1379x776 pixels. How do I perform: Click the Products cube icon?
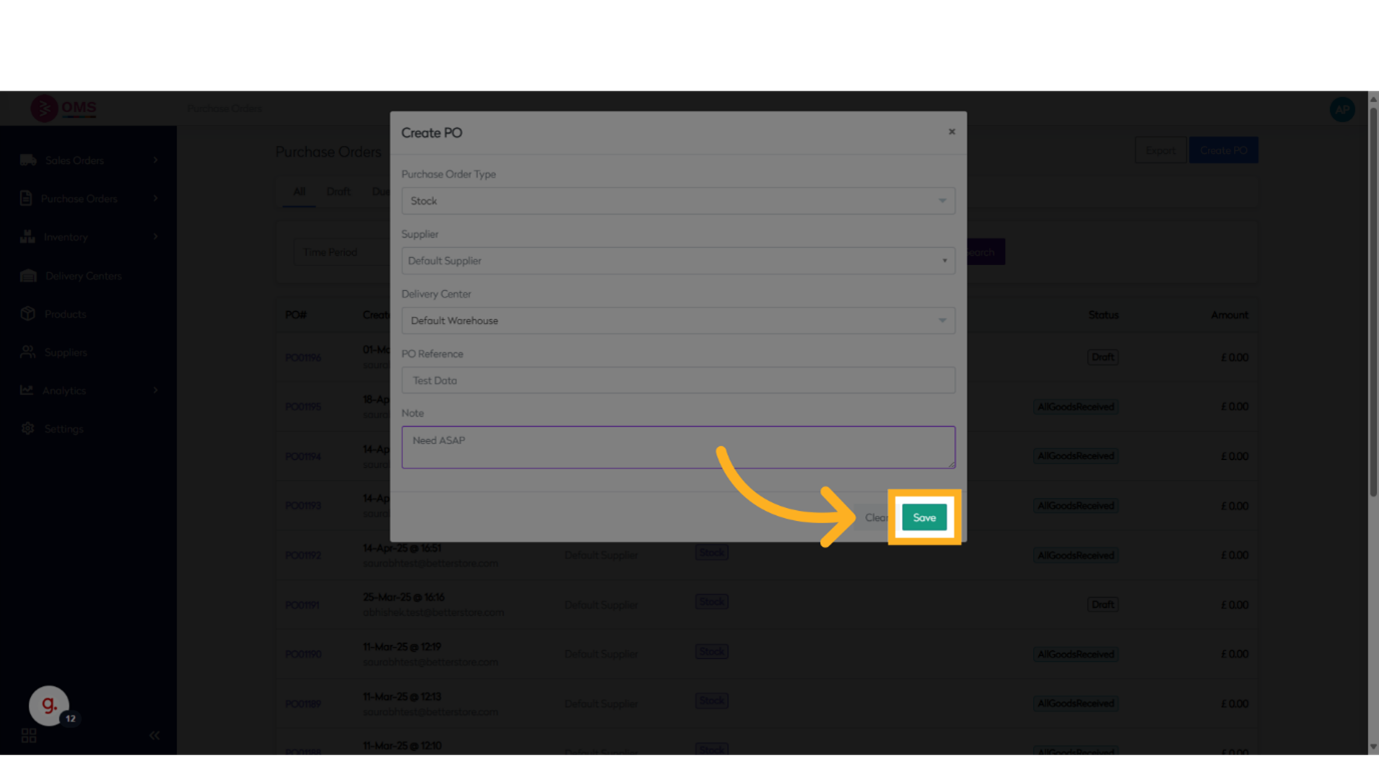click(x=28, y=314)
